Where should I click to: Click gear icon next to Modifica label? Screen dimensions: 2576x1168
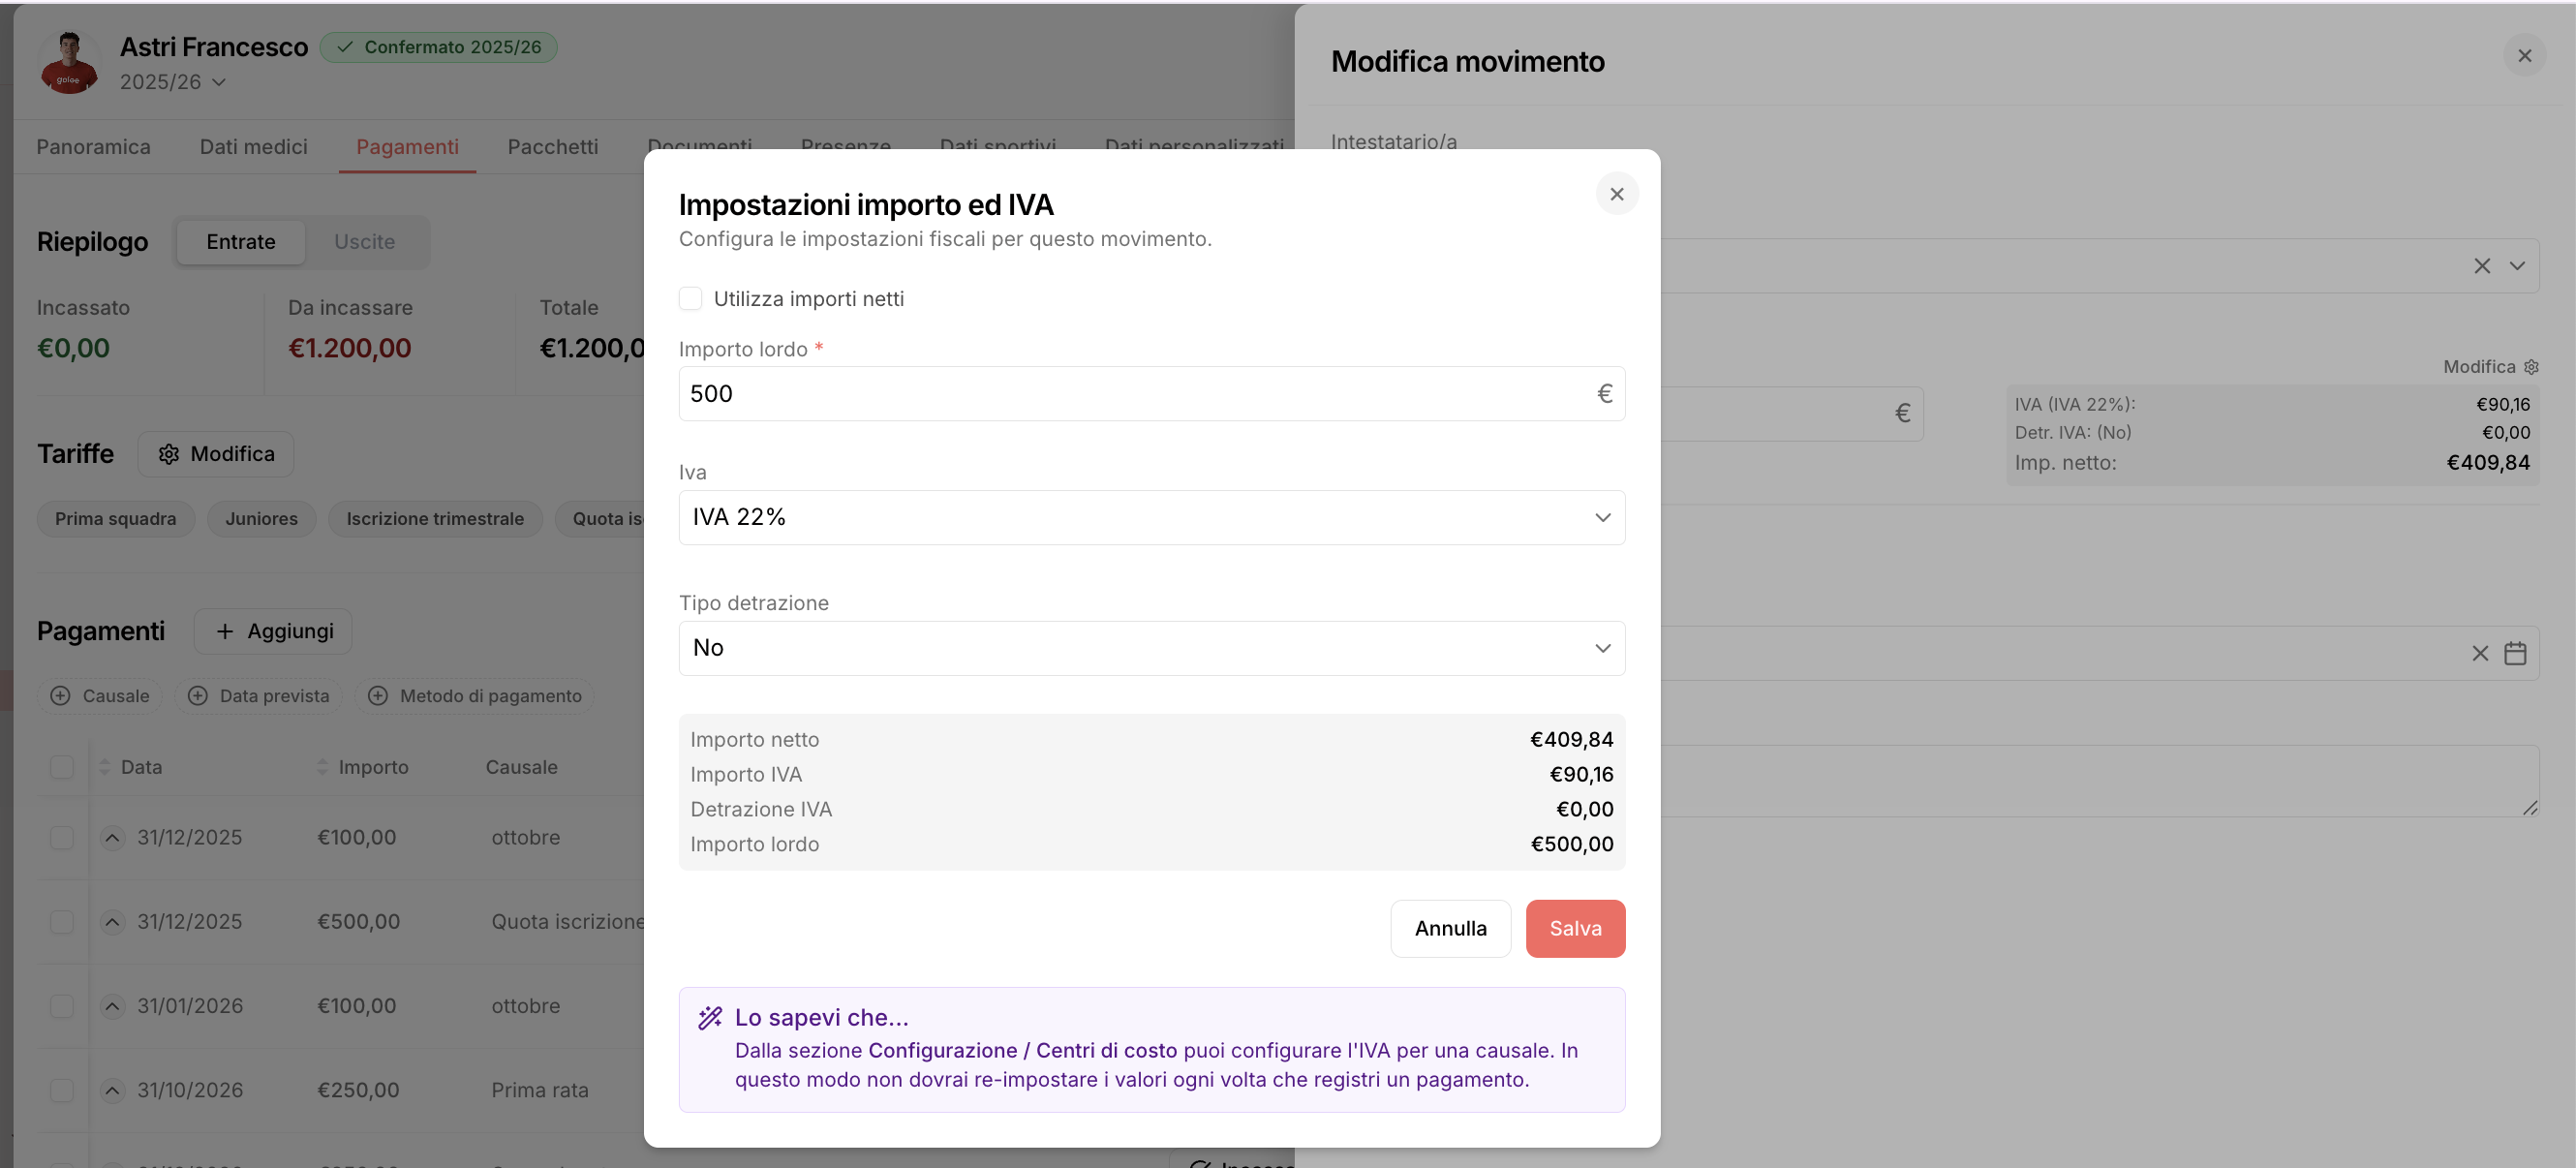(x=2531, y=367)
